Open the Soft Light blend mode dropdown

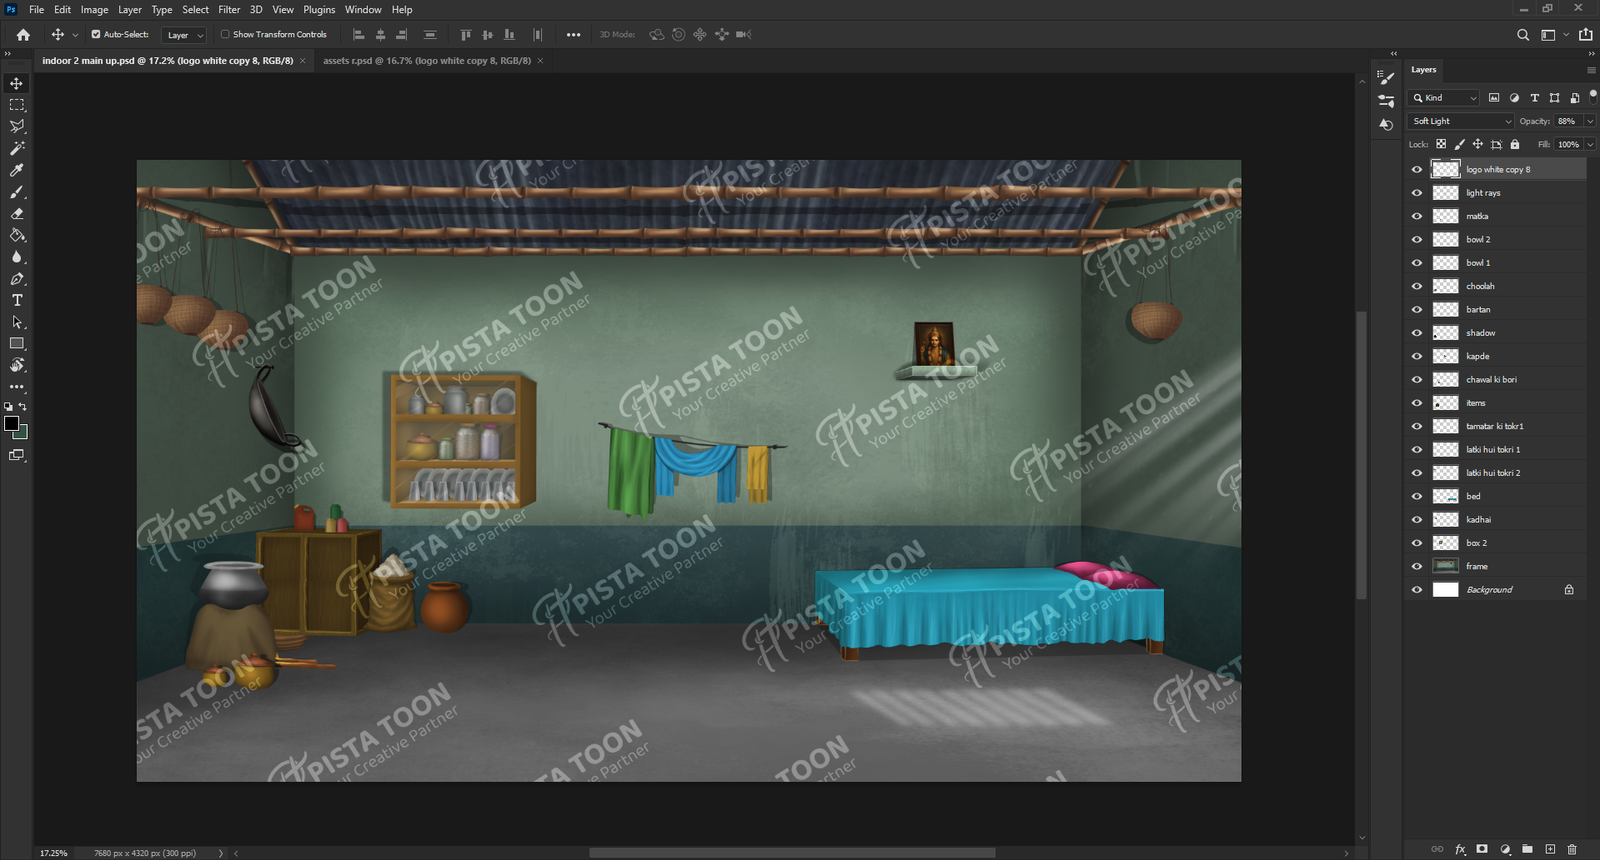point(1461,121)
